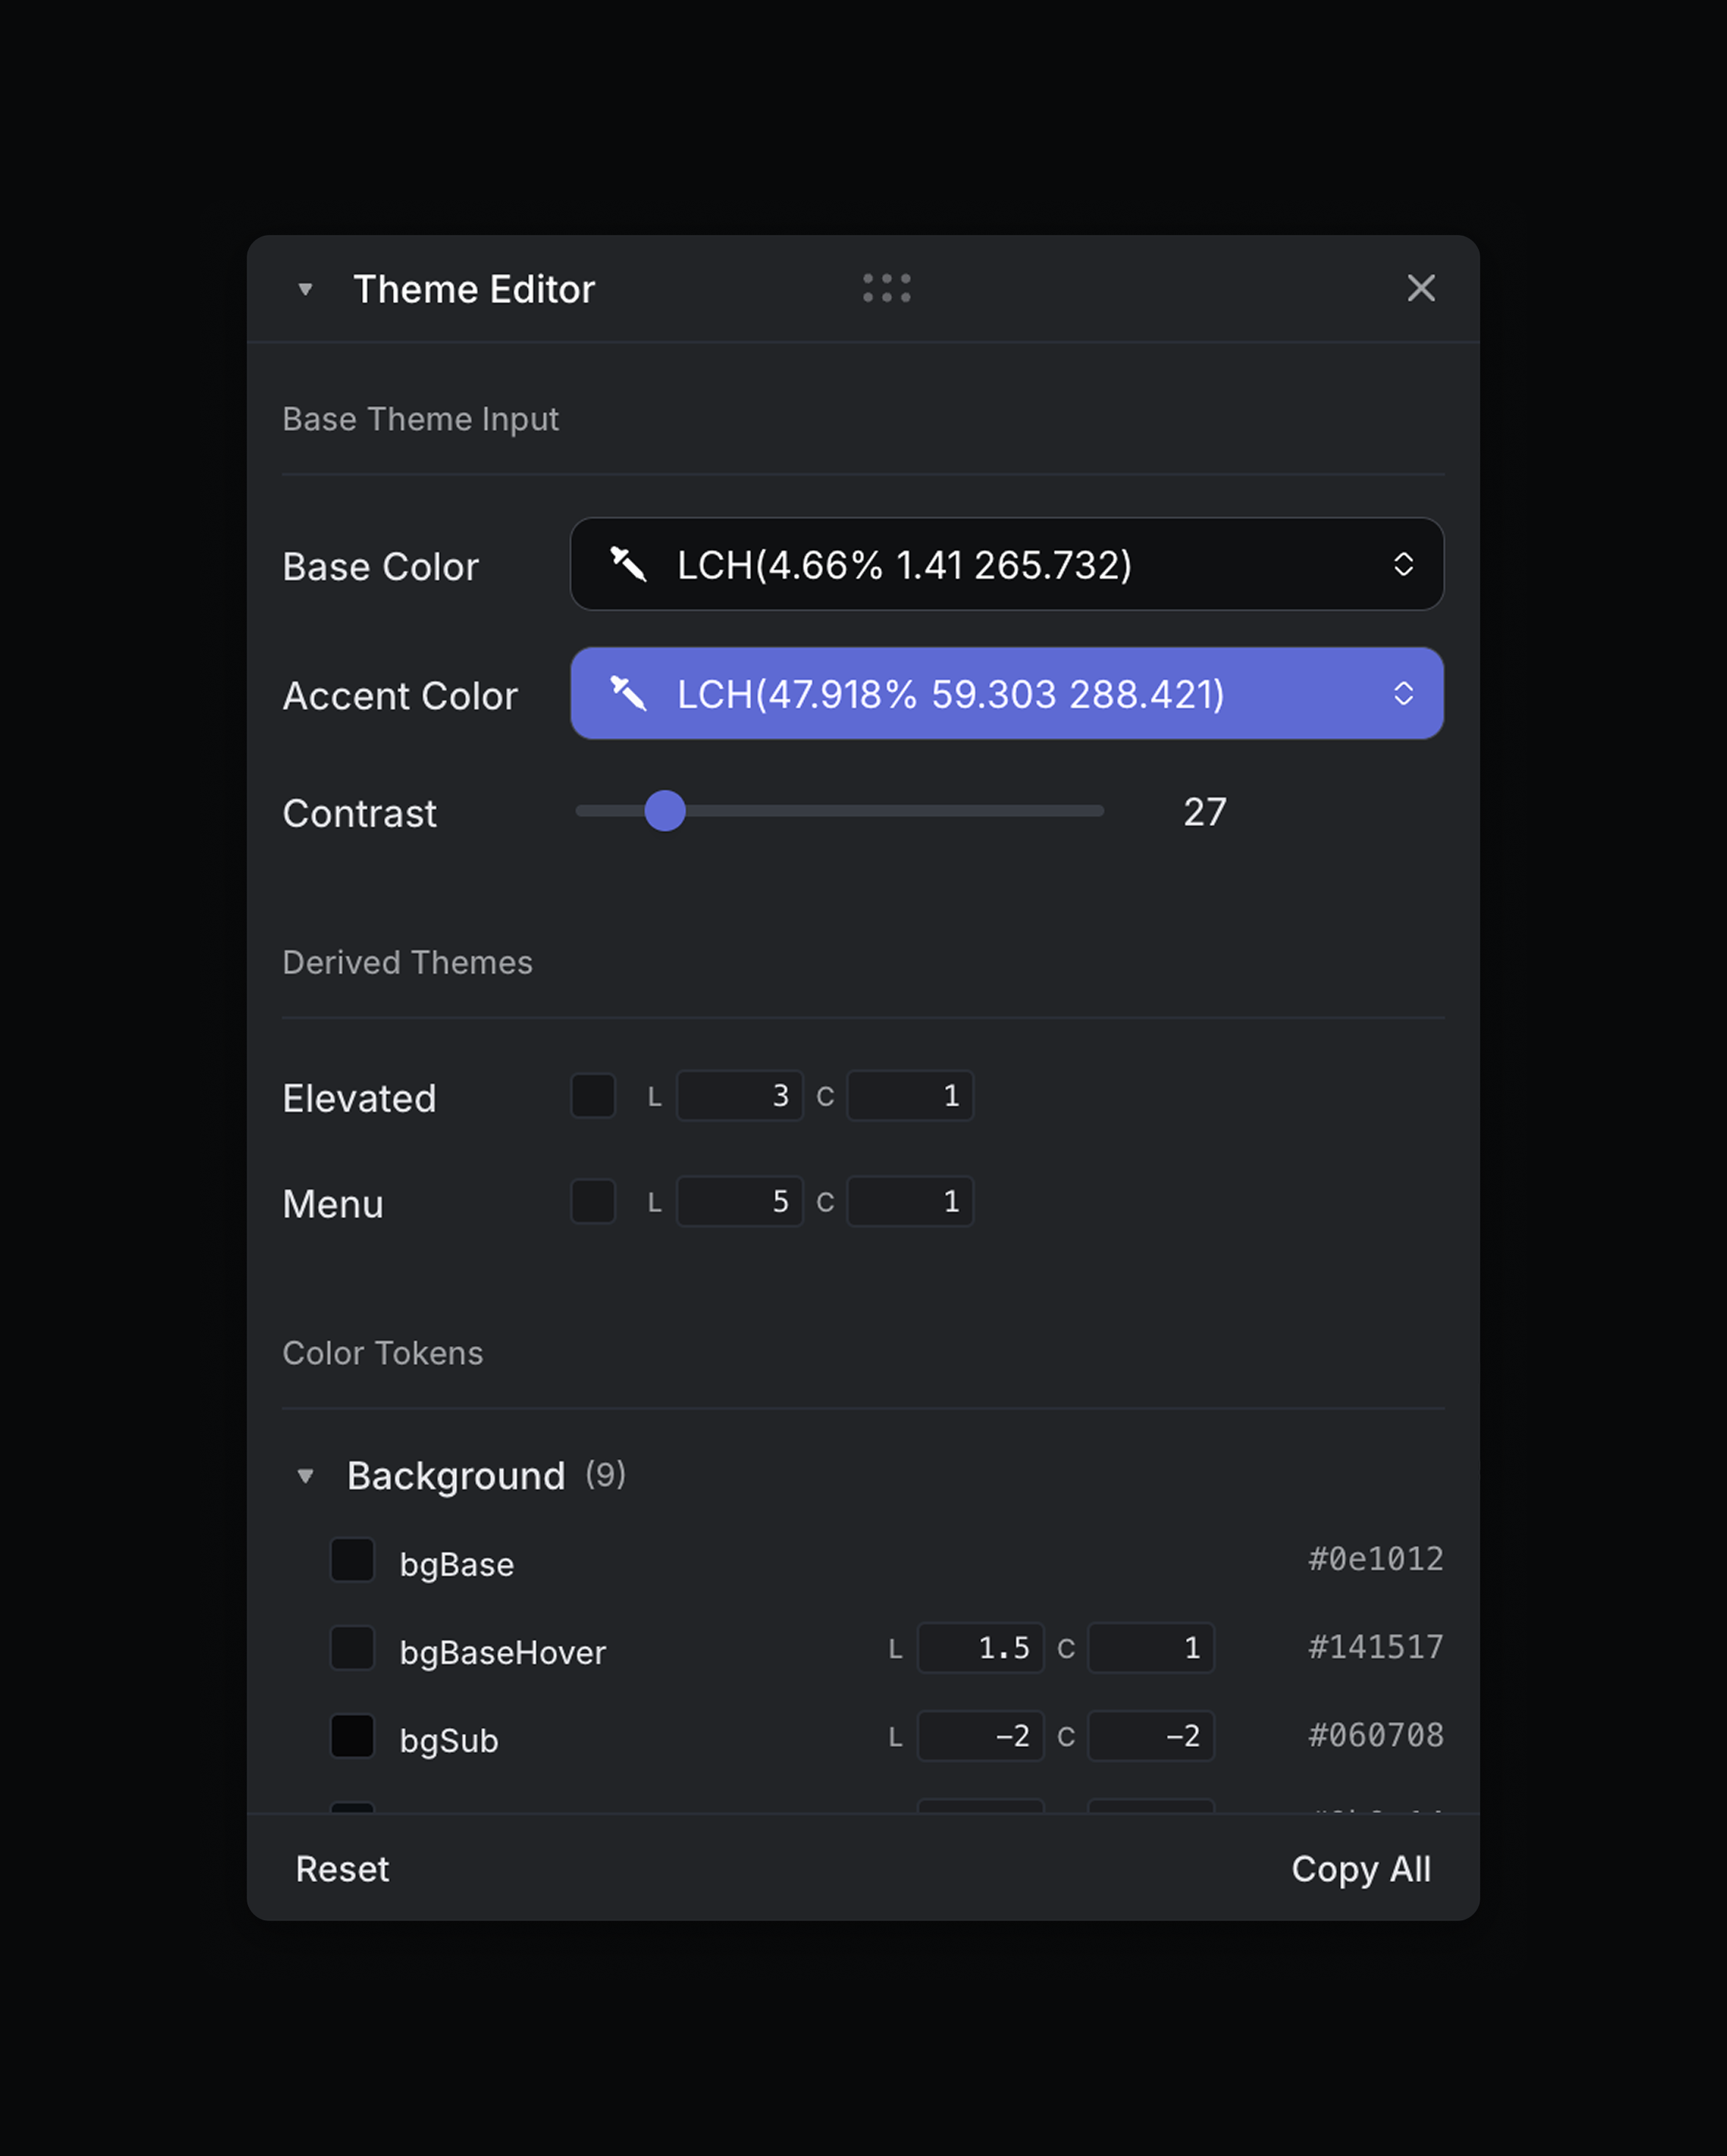1727x2156 pixels.
Task: Open the Base Color format dropdown
Action: 1404,565
